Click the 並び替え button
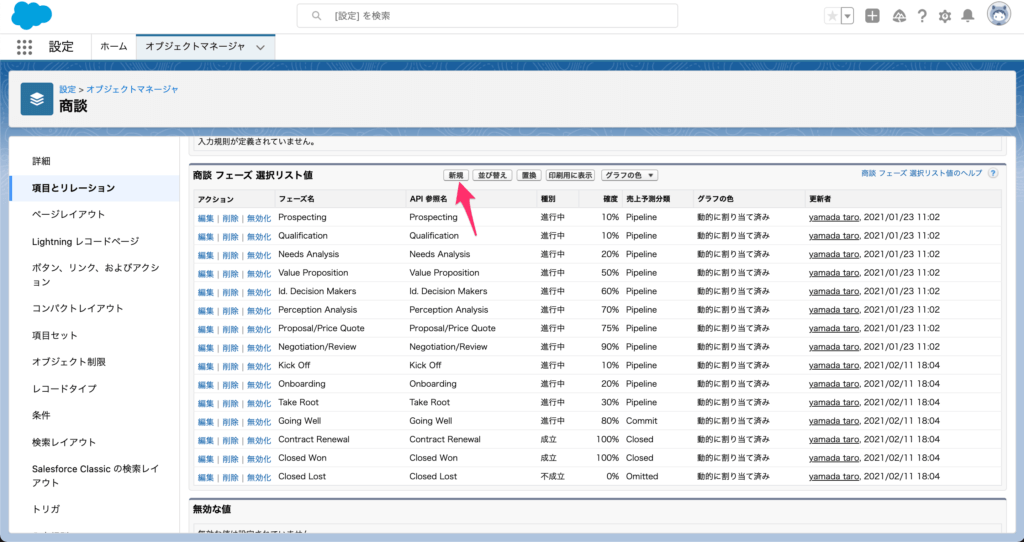This screenshot has width=1024, height=542. 491,175
